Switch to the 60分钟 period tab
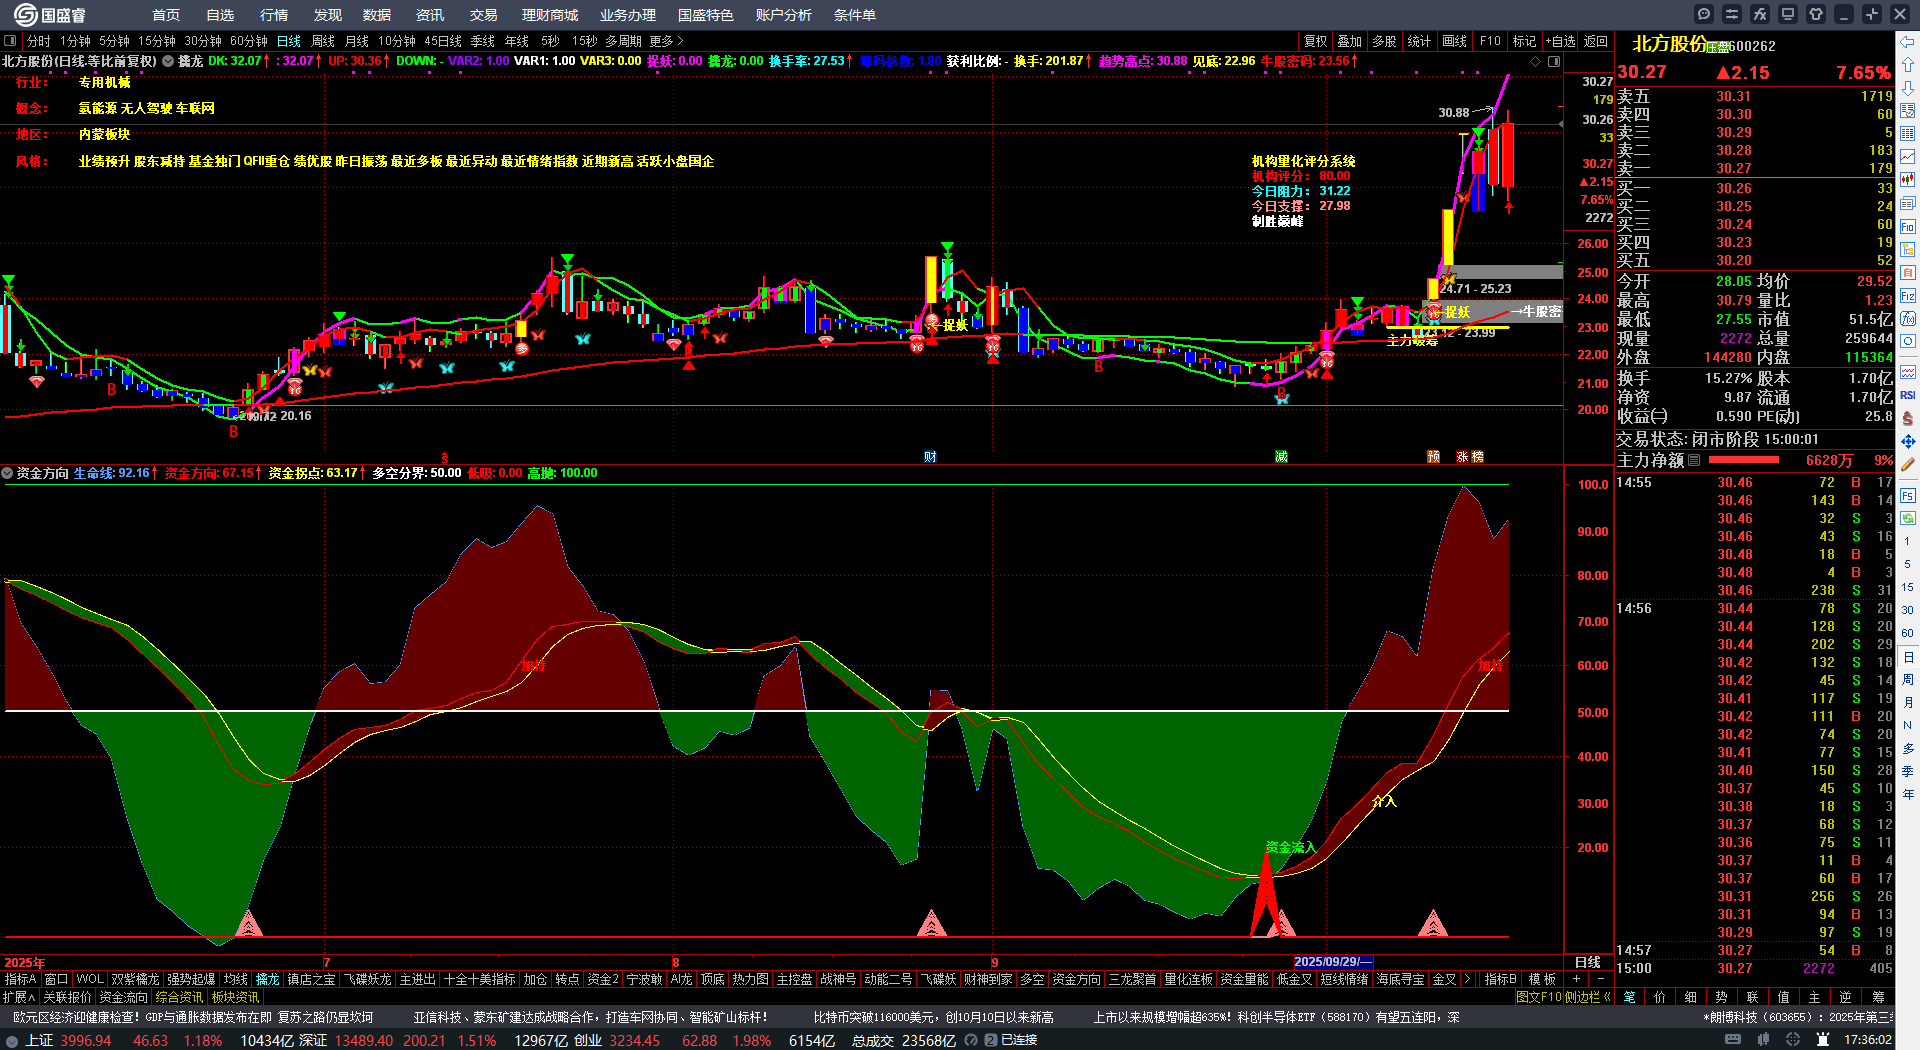Viewport: 1920px width, 1050px height. pyautogui.click(x=249, y=41)
